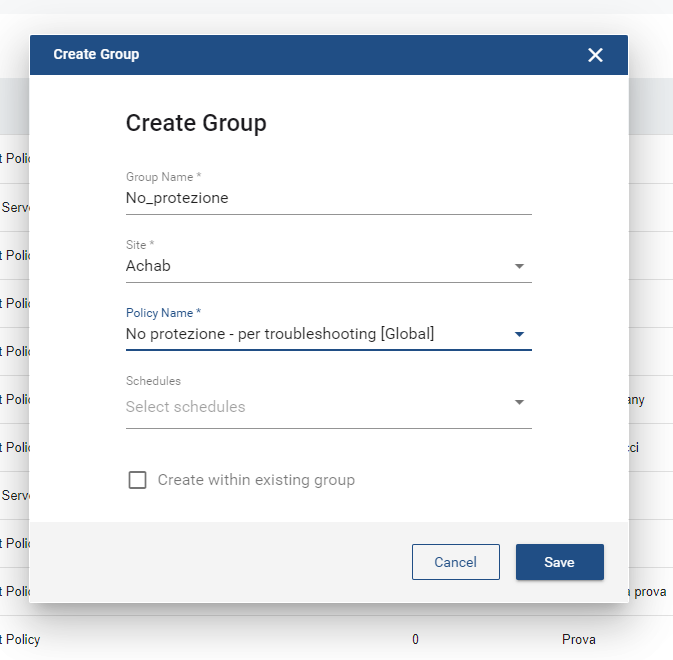Enable the Create within existing group checkbox

[x=138, y=480]
